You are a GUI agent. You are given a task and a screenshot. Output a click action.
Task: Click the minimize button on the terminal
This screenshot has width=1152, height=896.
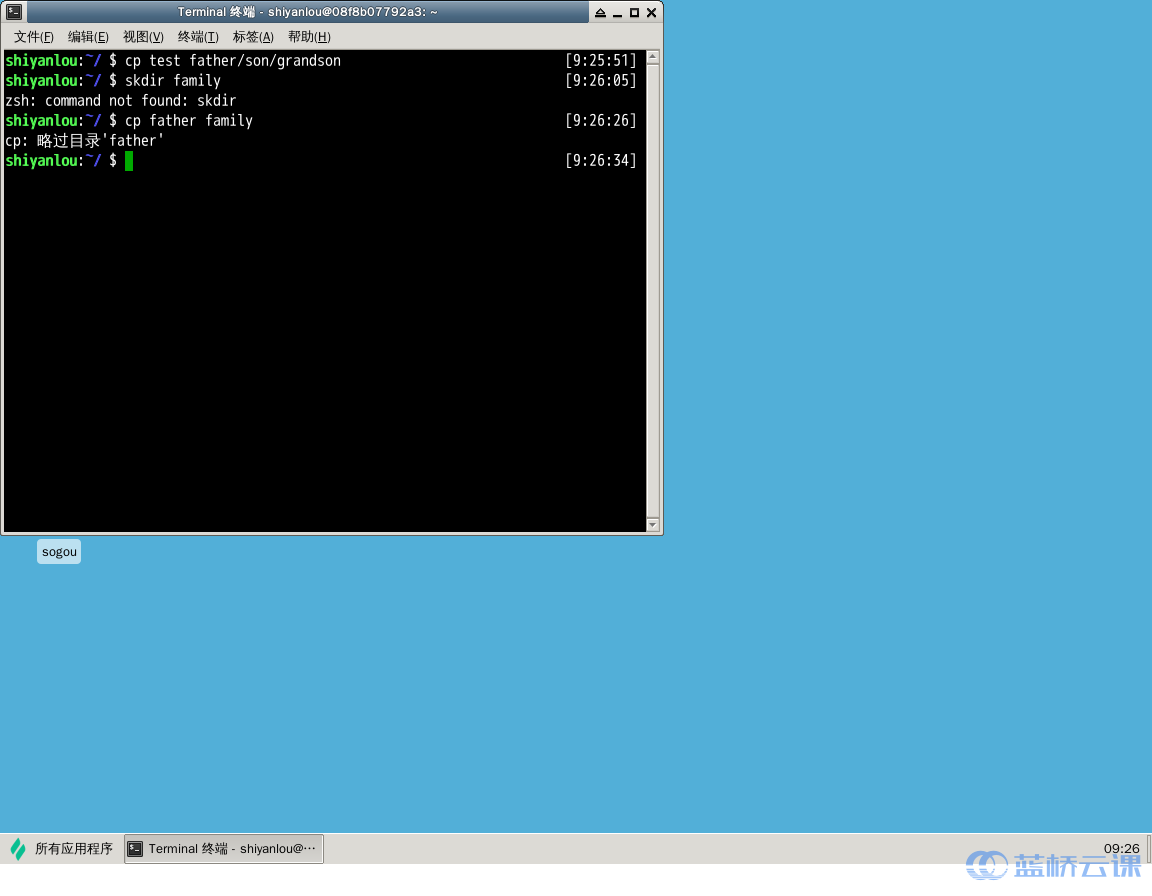pos(616,12)
